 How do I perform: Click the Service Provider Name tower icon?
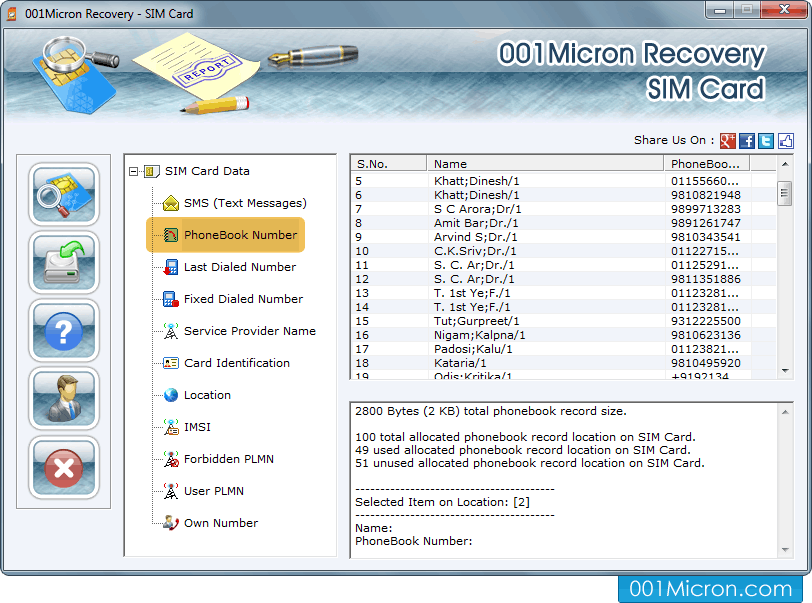tap(171, 331)
